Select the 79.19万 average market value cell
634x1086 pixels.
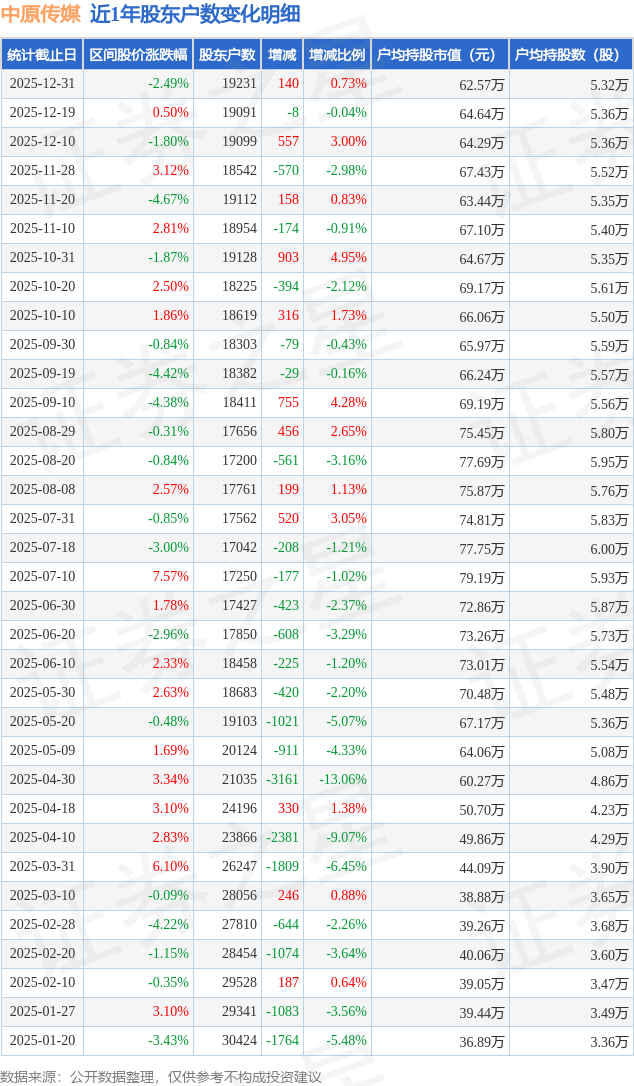click(x=481, y=577)
